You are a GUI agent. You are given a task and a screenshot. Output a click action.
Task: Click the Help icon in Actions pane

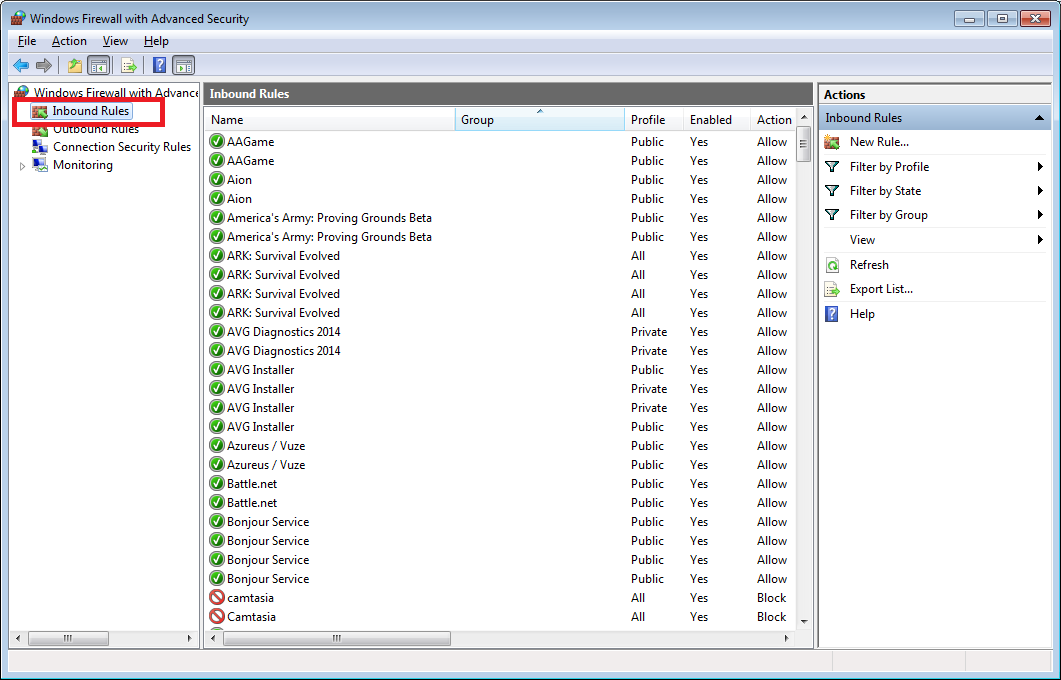click(832, 314)
